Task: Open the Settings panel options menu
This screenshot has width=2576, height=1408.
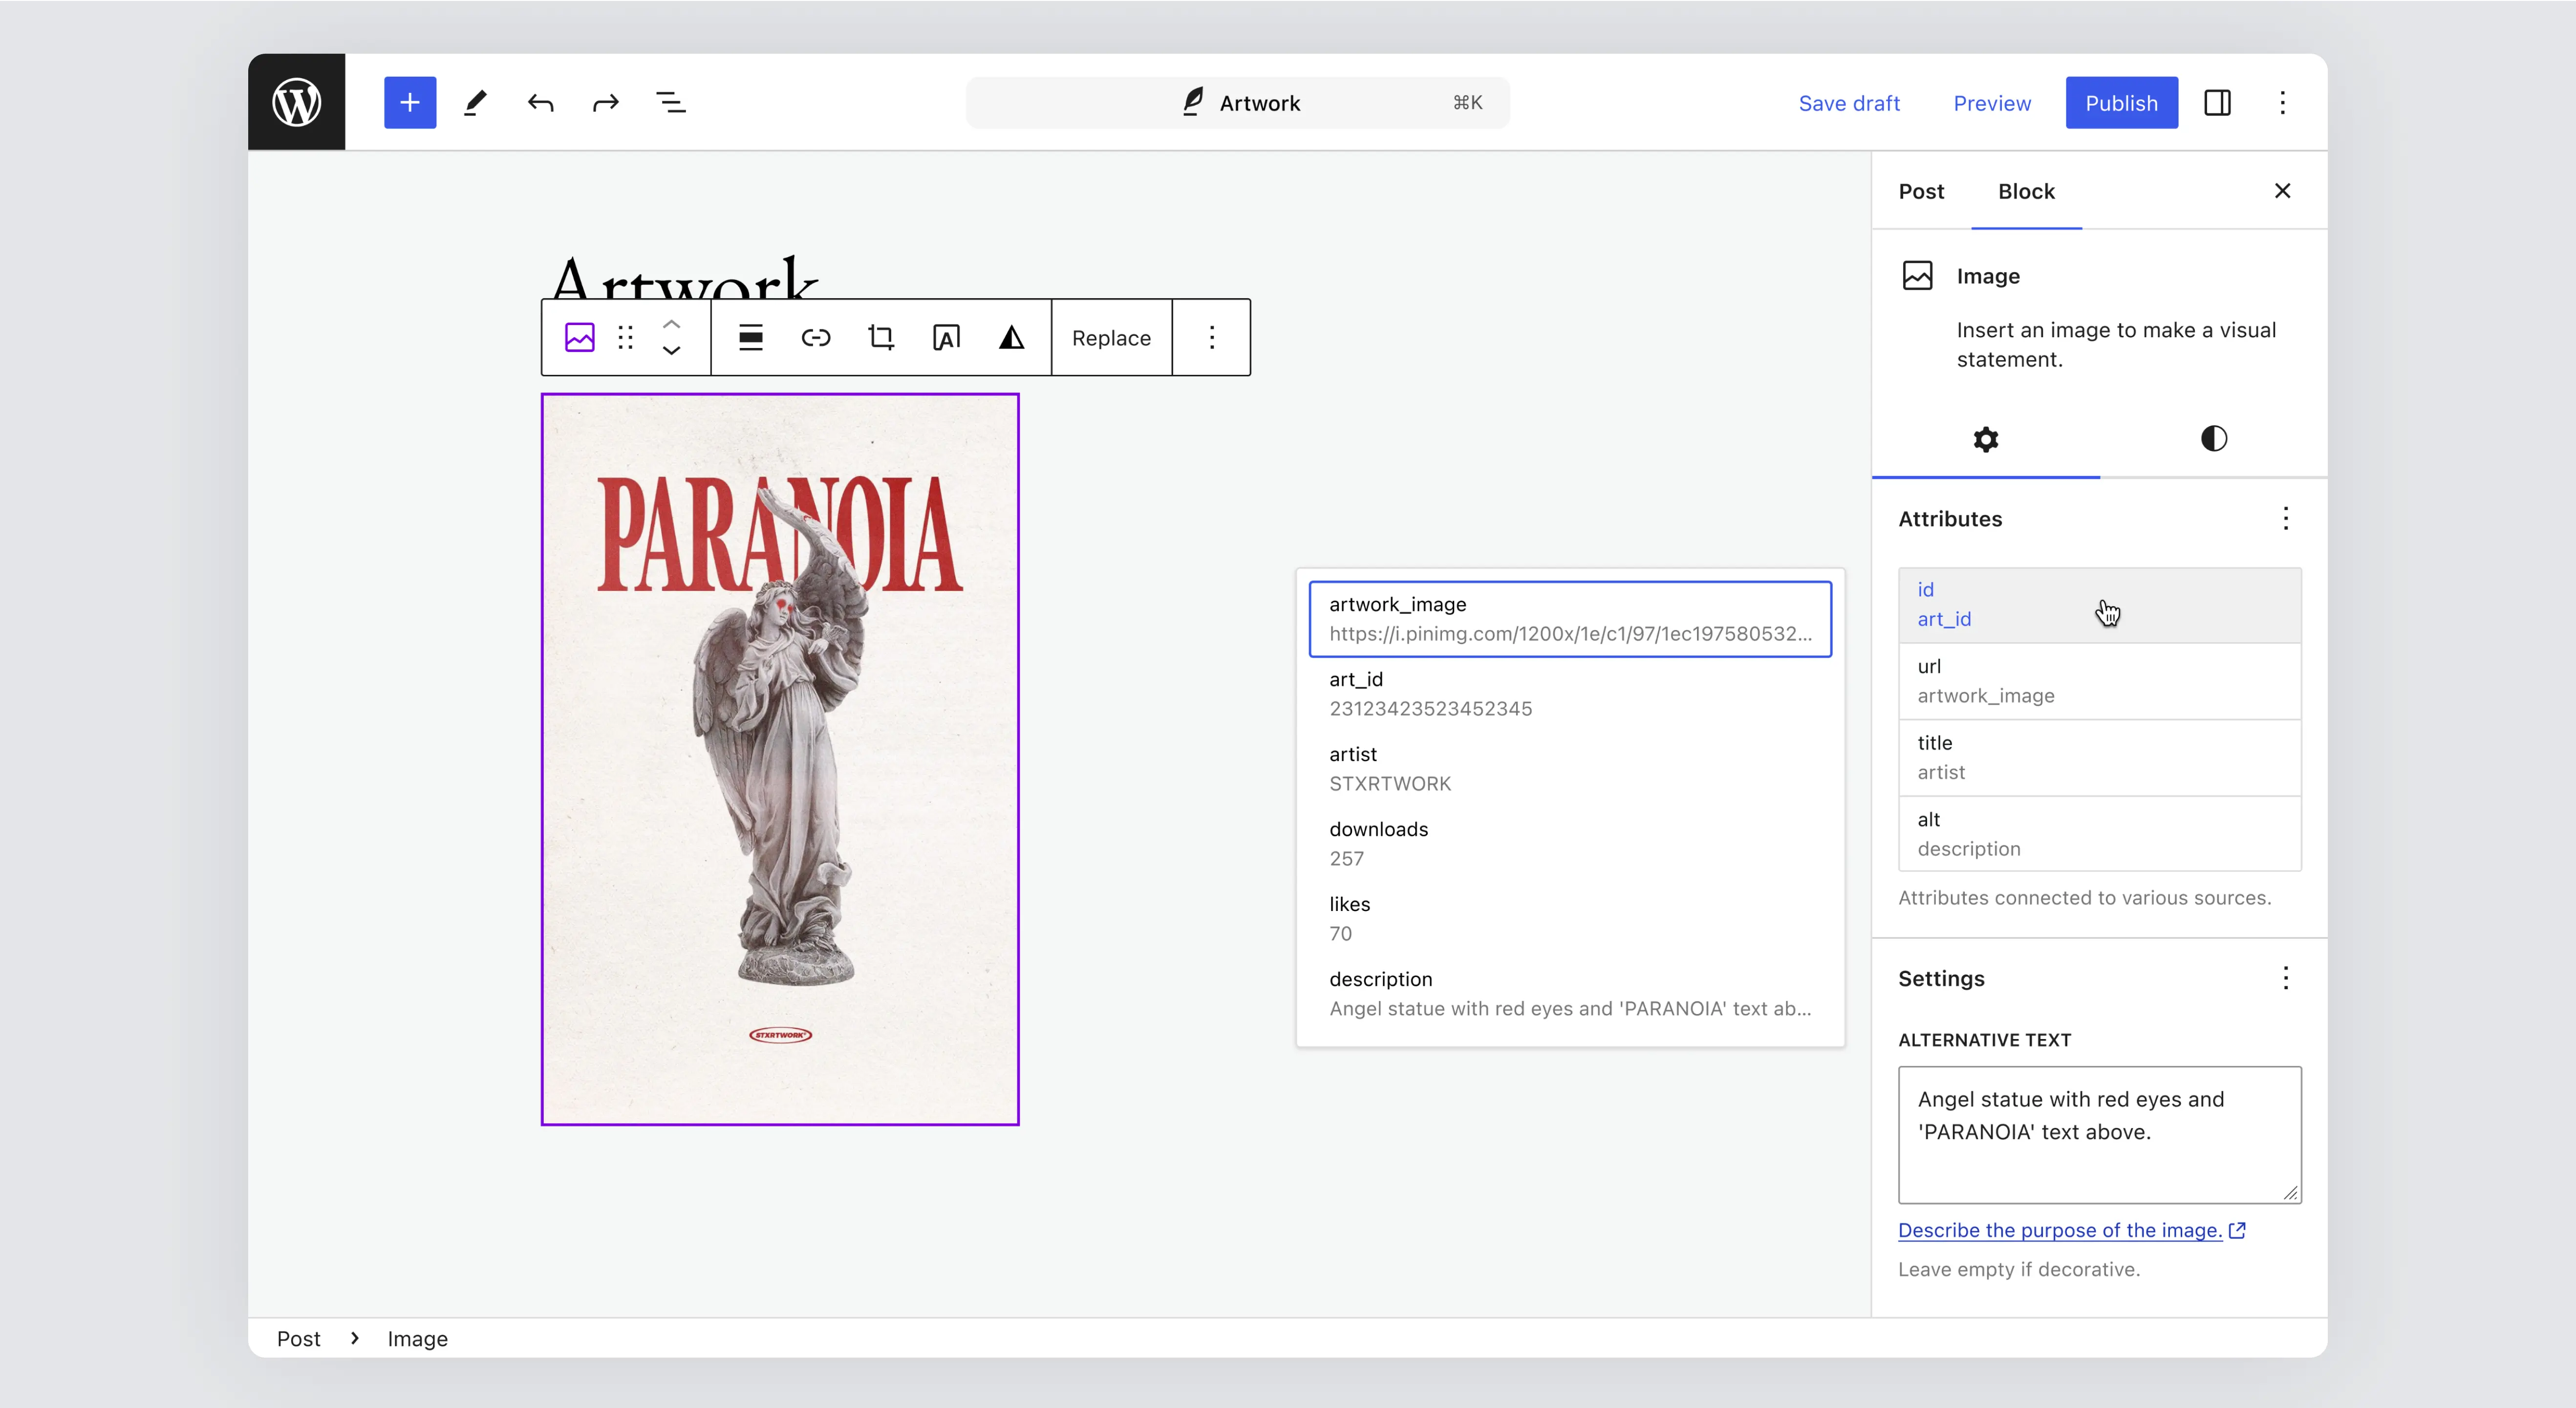Action: point(2286,978)
